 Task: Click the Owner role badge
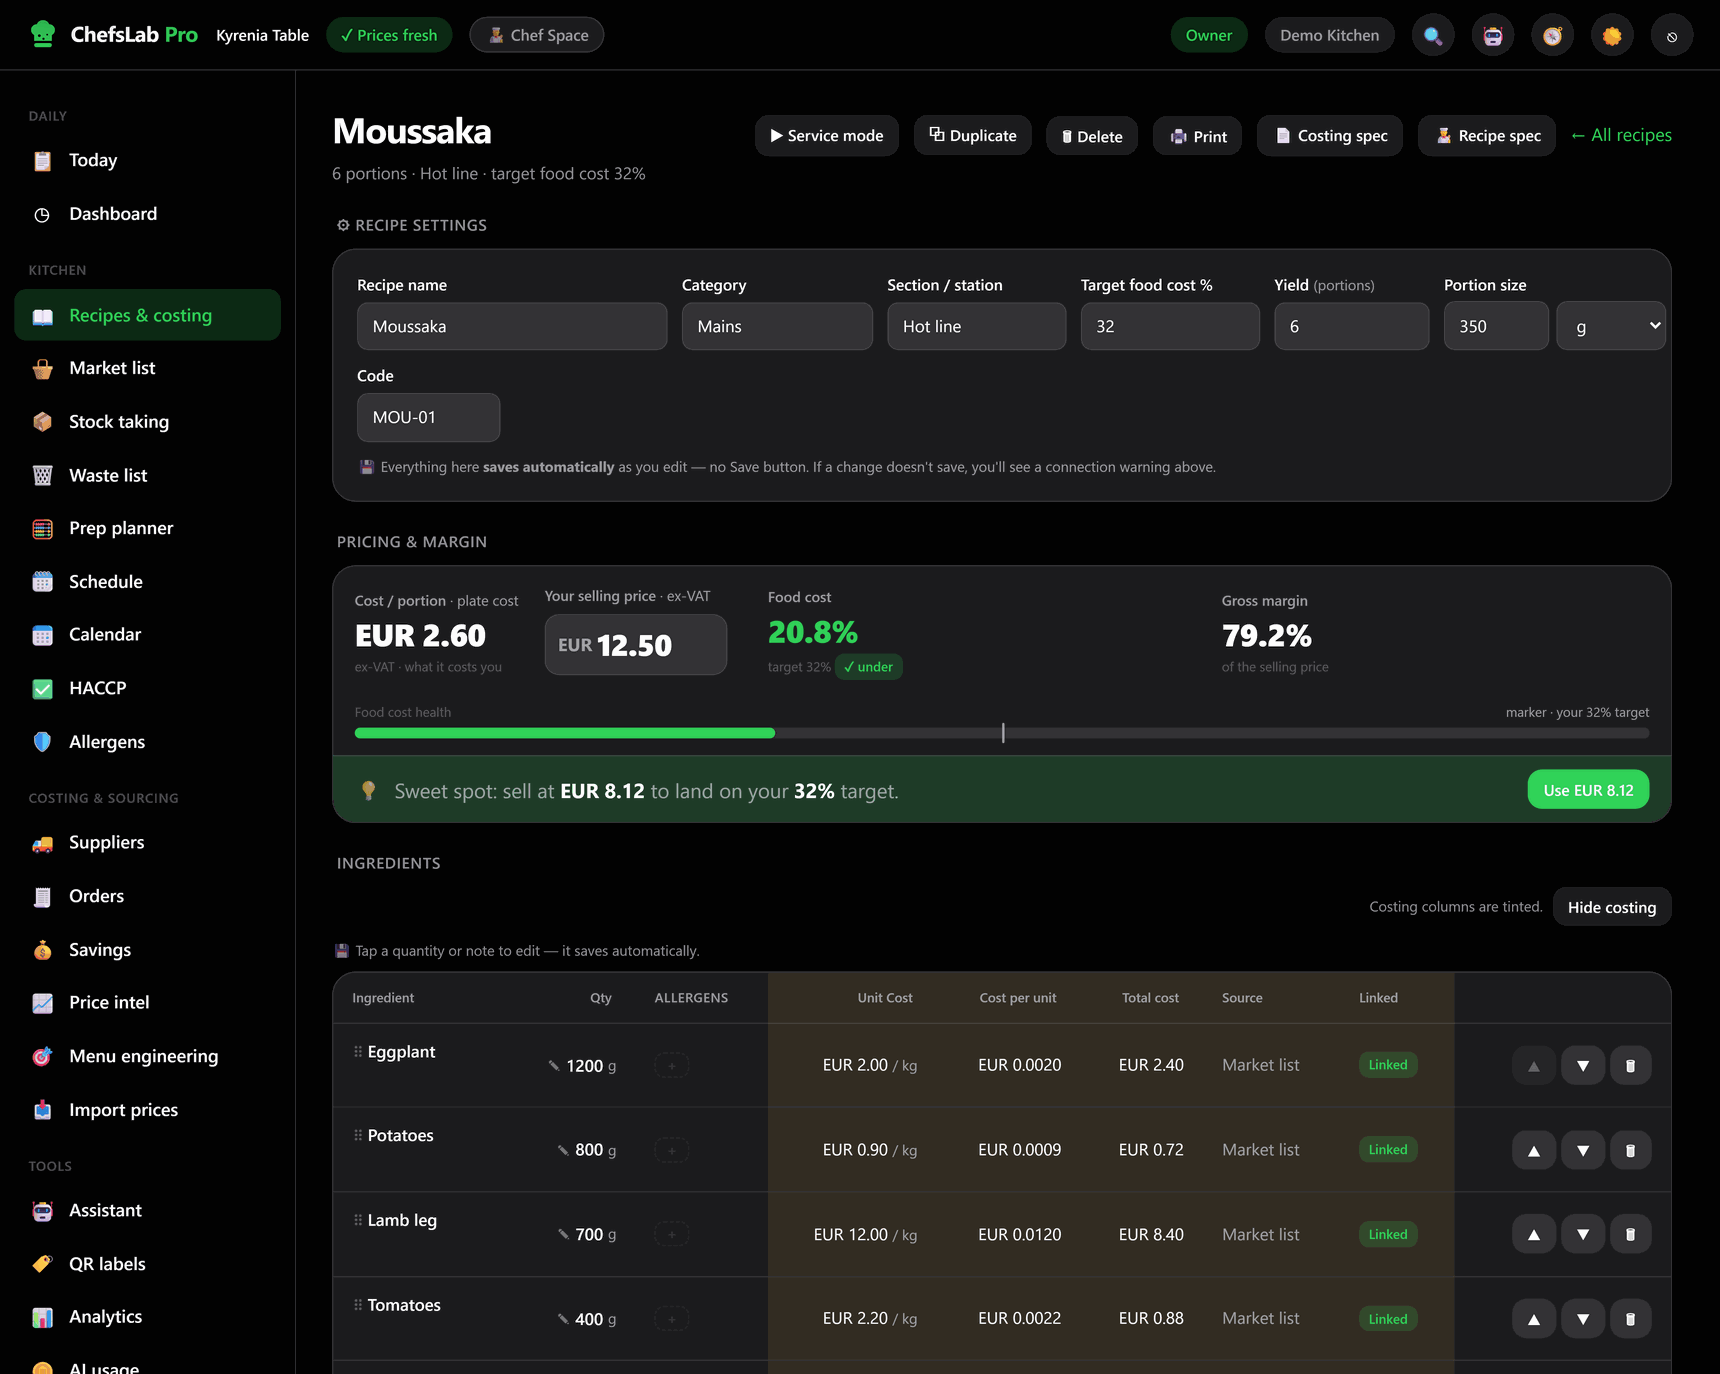pyautogui.click(x=1209, y=35)
